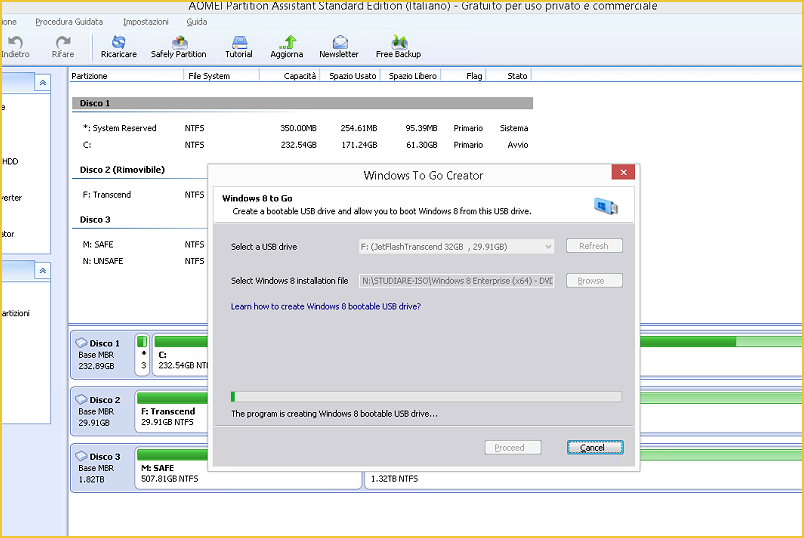Click the 61.30GB free space cell
804x538 pixels.
pyautogui.click(x=421, y=145)
